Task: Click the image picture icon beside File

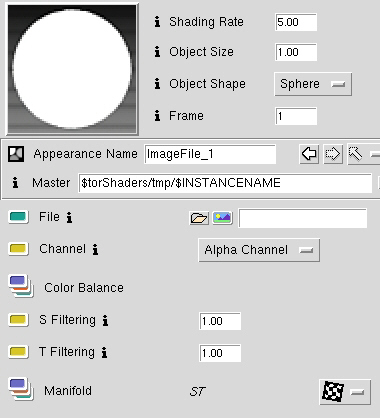Action: pyautogui.click(x=223, y=218)
